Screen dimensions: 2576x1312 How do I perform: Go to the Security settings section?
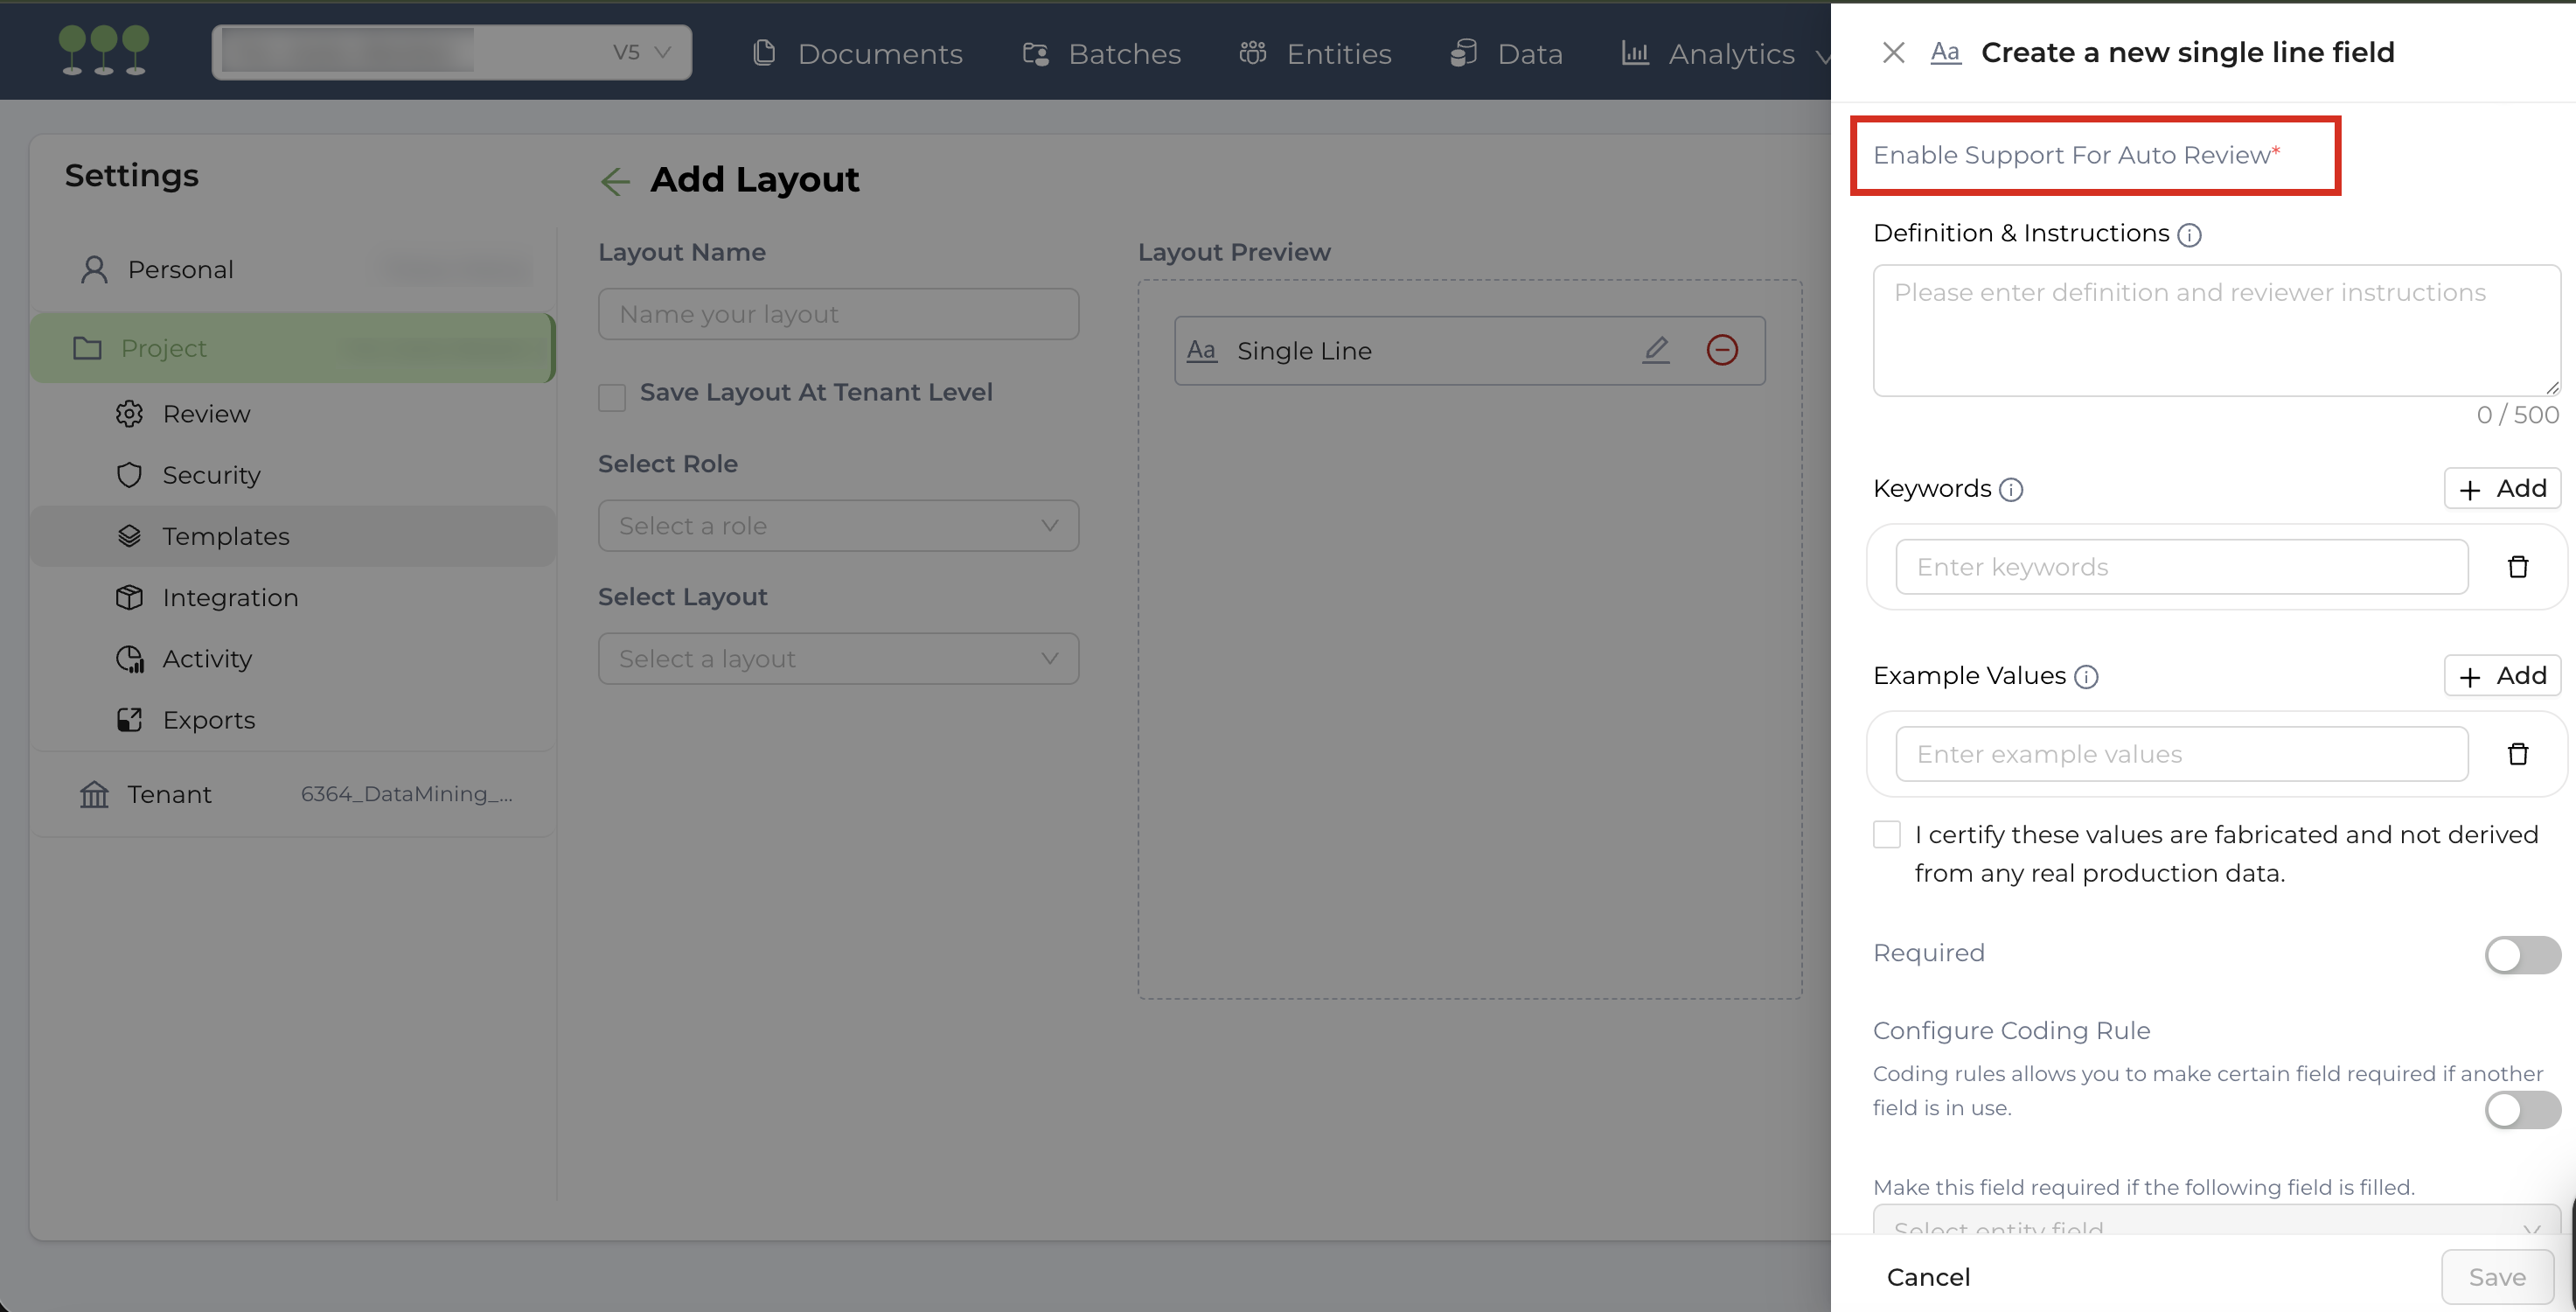211,475
